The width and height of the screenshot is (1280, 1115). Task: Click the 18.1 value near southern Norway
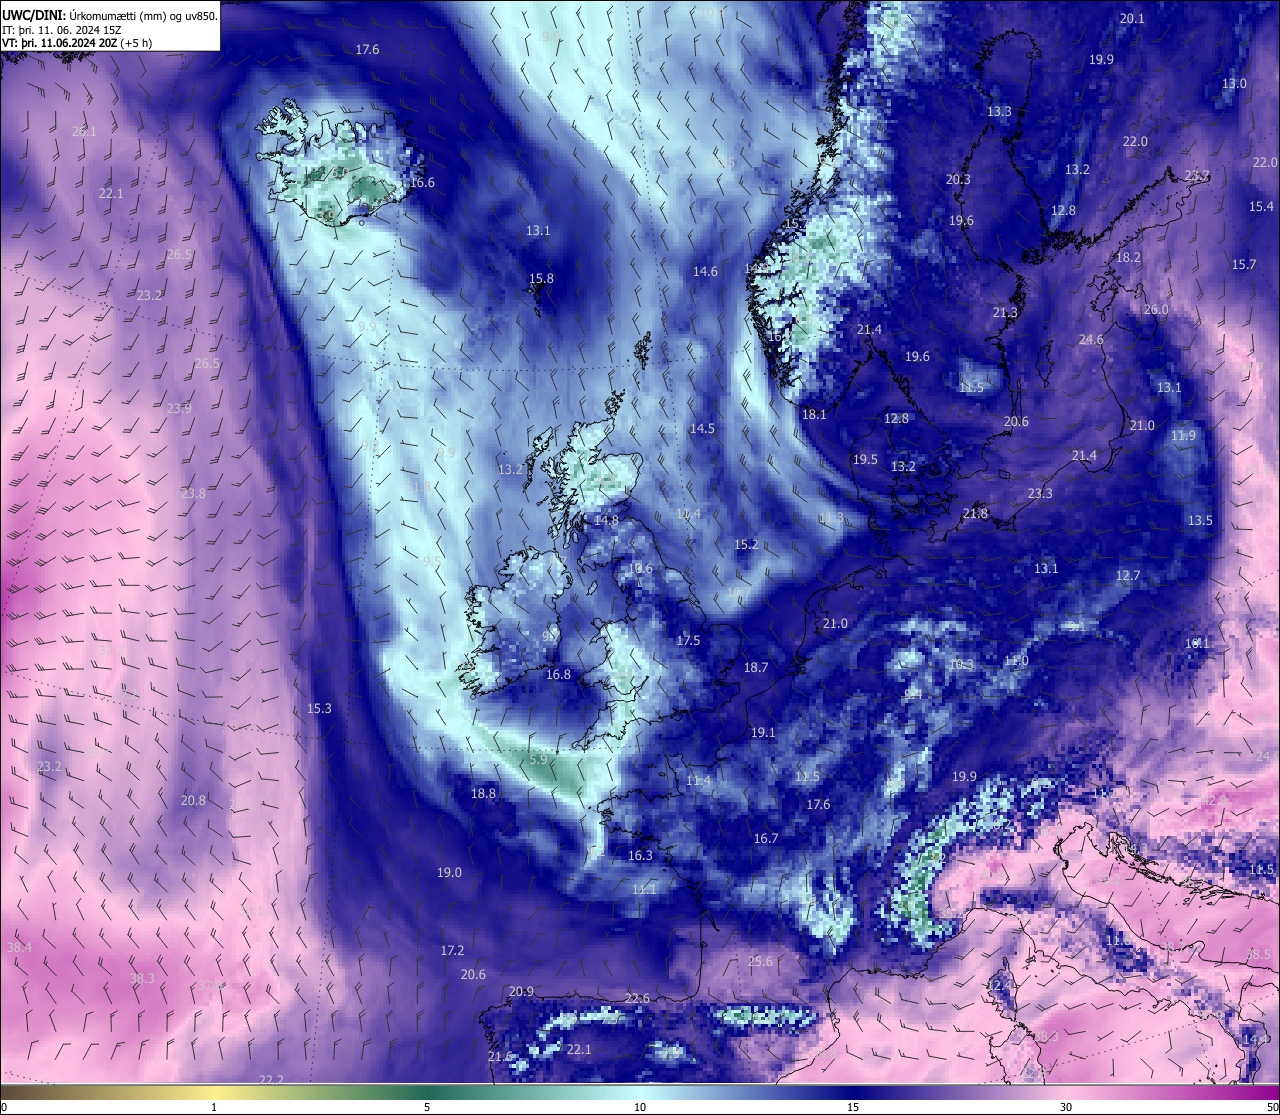[x=814, y=415]
